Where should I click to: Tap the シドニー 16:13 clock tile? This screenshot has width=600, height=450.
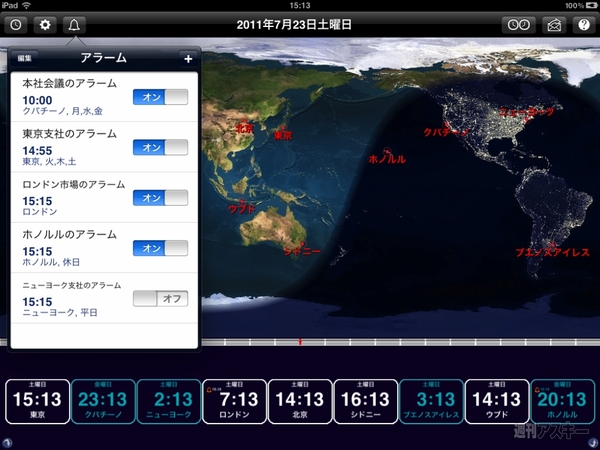tap(365, 401)
